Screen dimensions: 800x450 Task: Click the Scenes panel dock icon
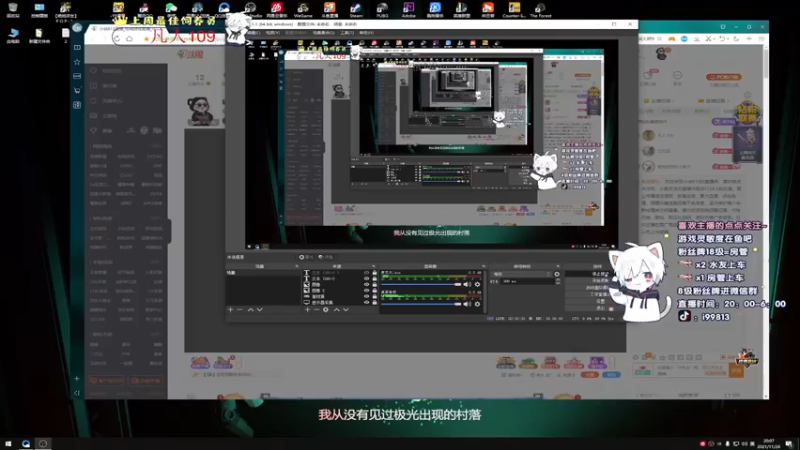[x=296, y=266]
